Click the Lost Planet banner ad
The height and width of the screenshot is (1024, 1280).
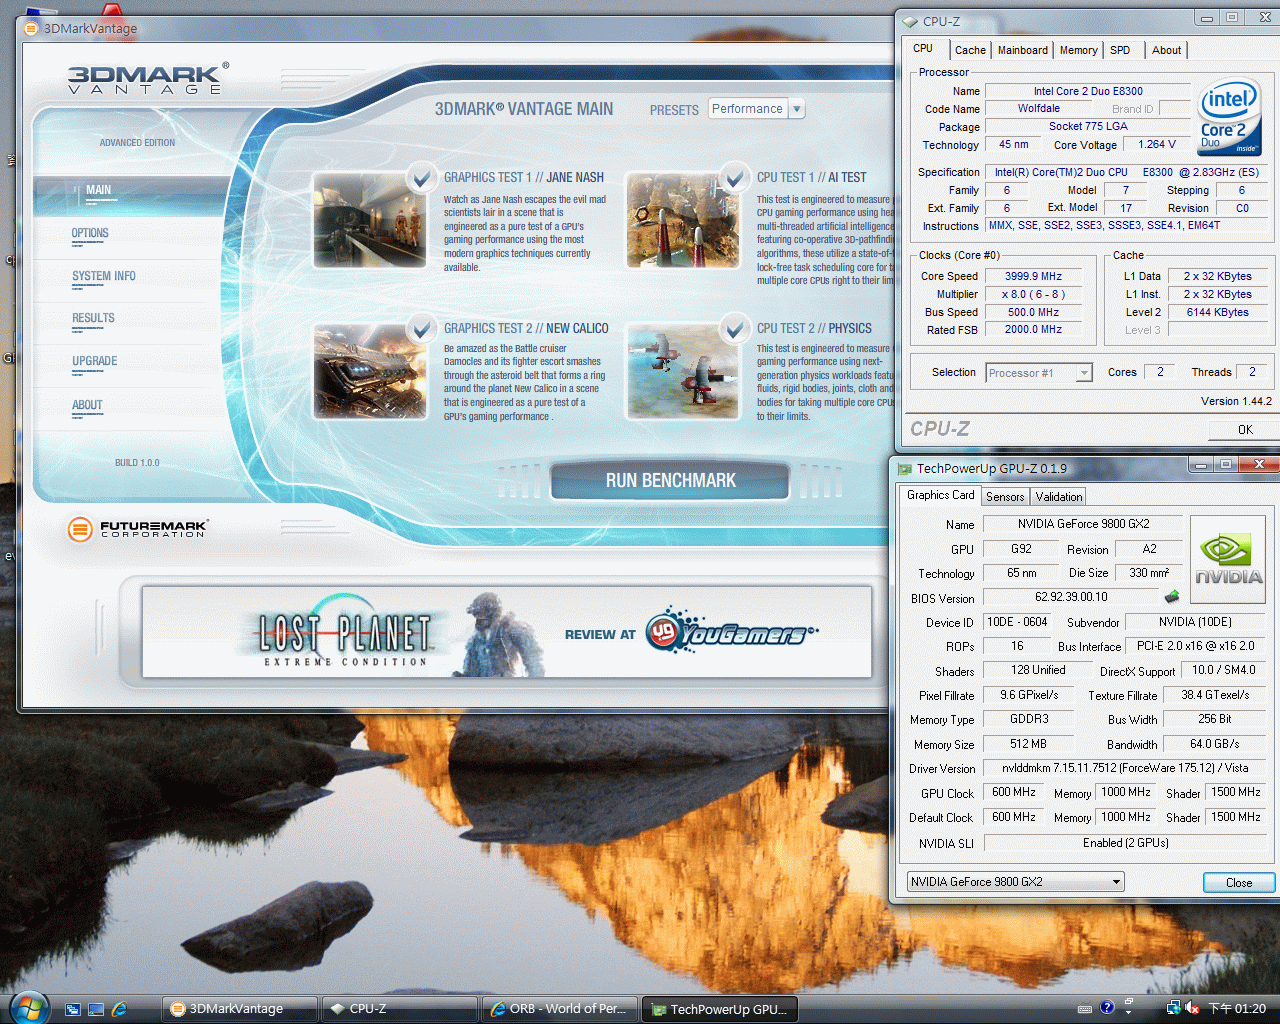(507, 634)
